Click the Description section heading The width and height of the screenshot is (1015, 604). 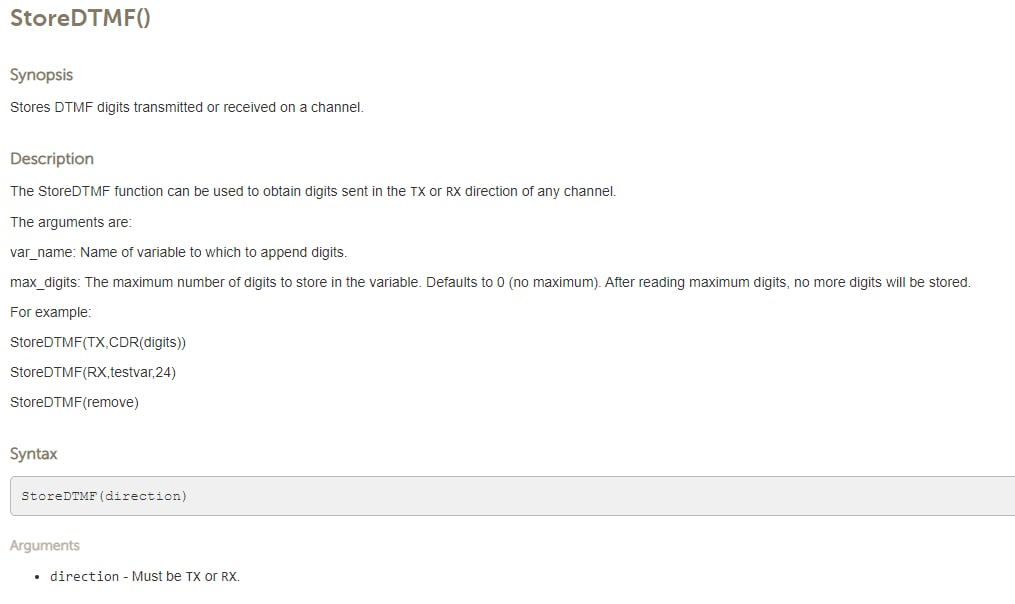[52, 159]
